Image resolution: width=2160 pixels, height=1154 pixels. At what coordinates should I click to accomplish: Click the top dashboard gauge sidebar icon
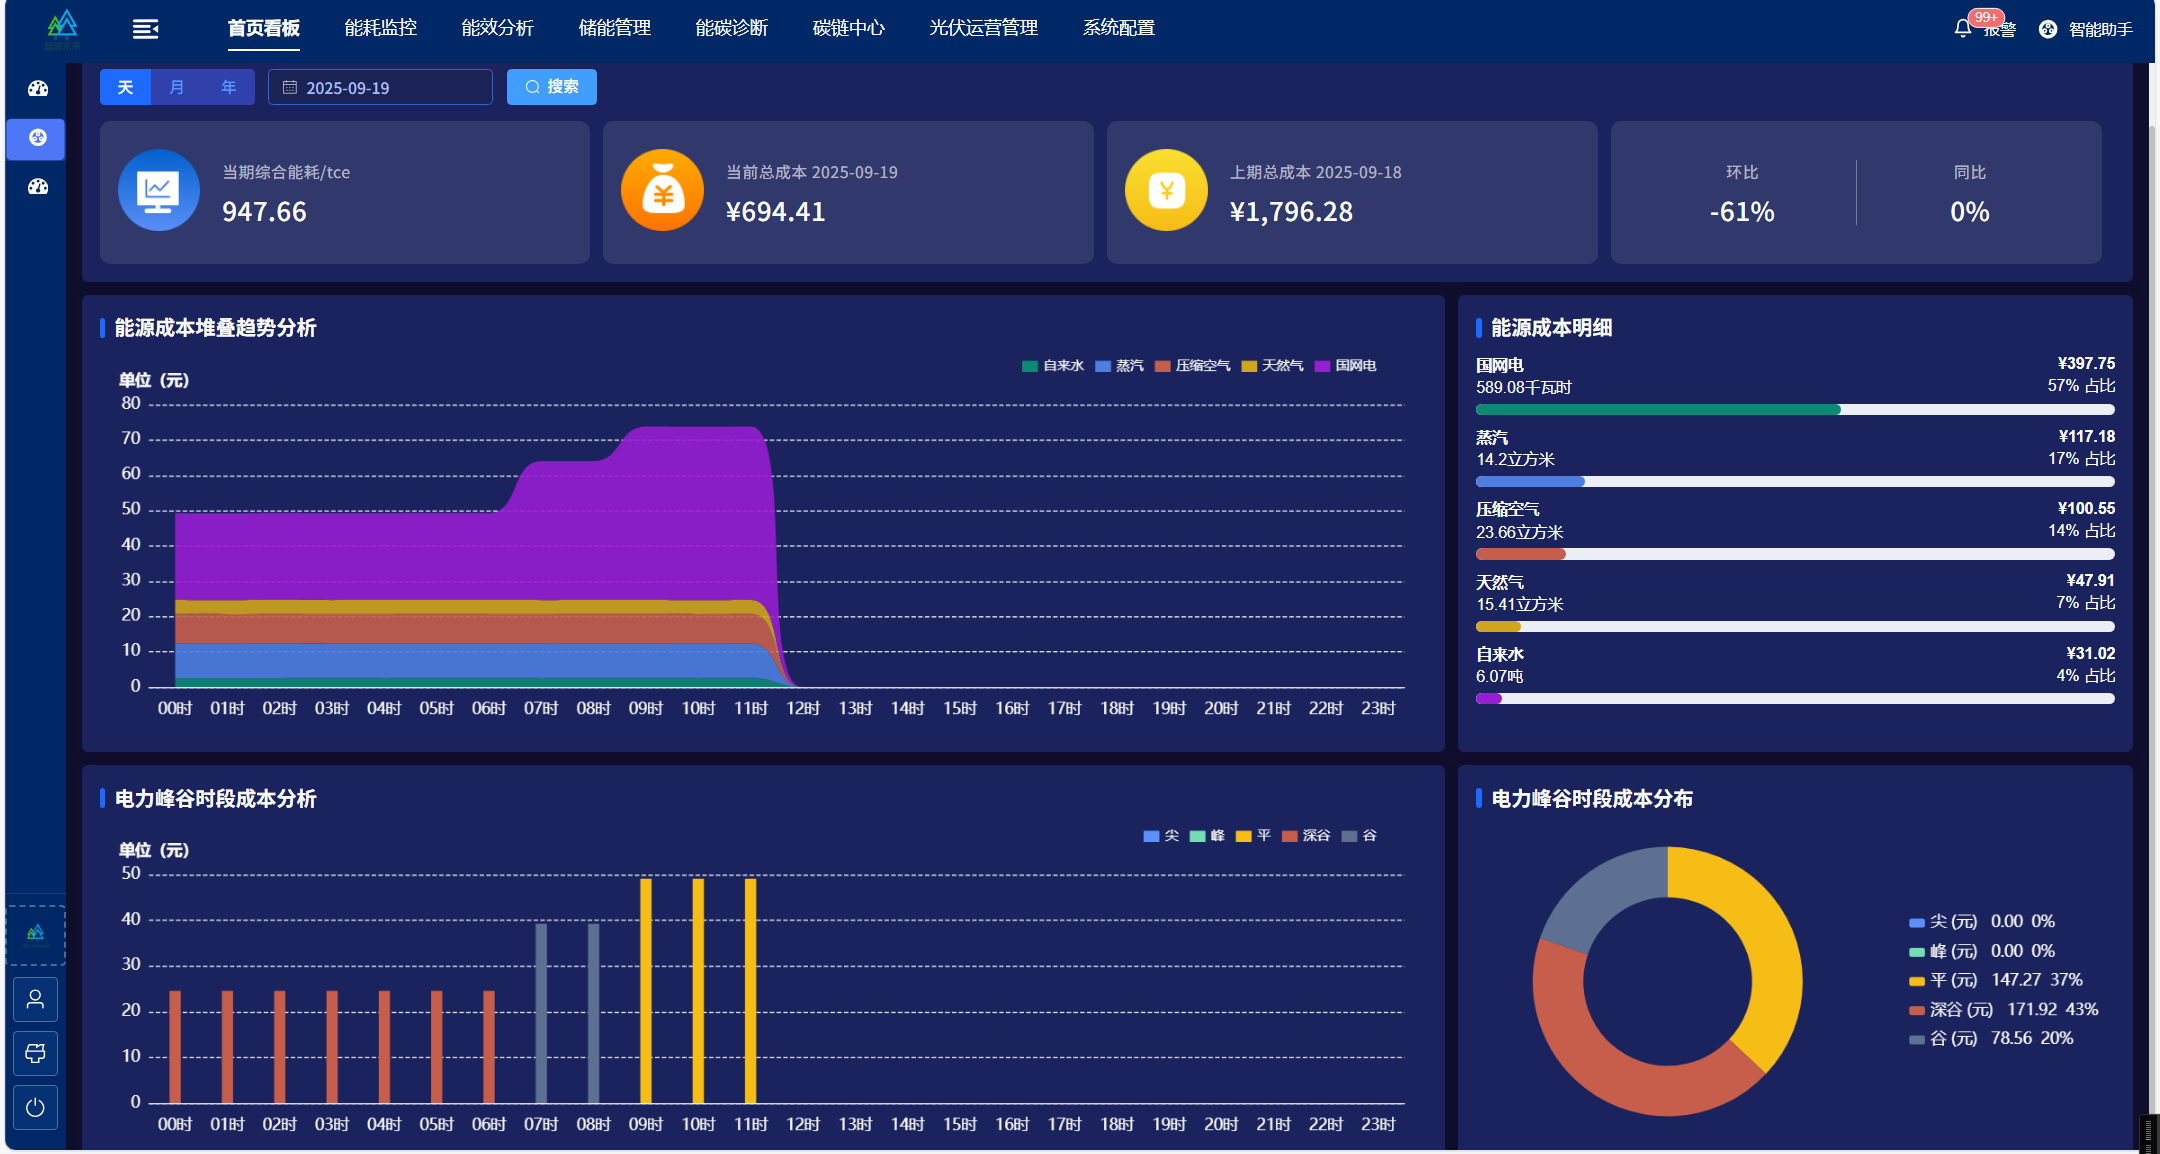point(38,88)
